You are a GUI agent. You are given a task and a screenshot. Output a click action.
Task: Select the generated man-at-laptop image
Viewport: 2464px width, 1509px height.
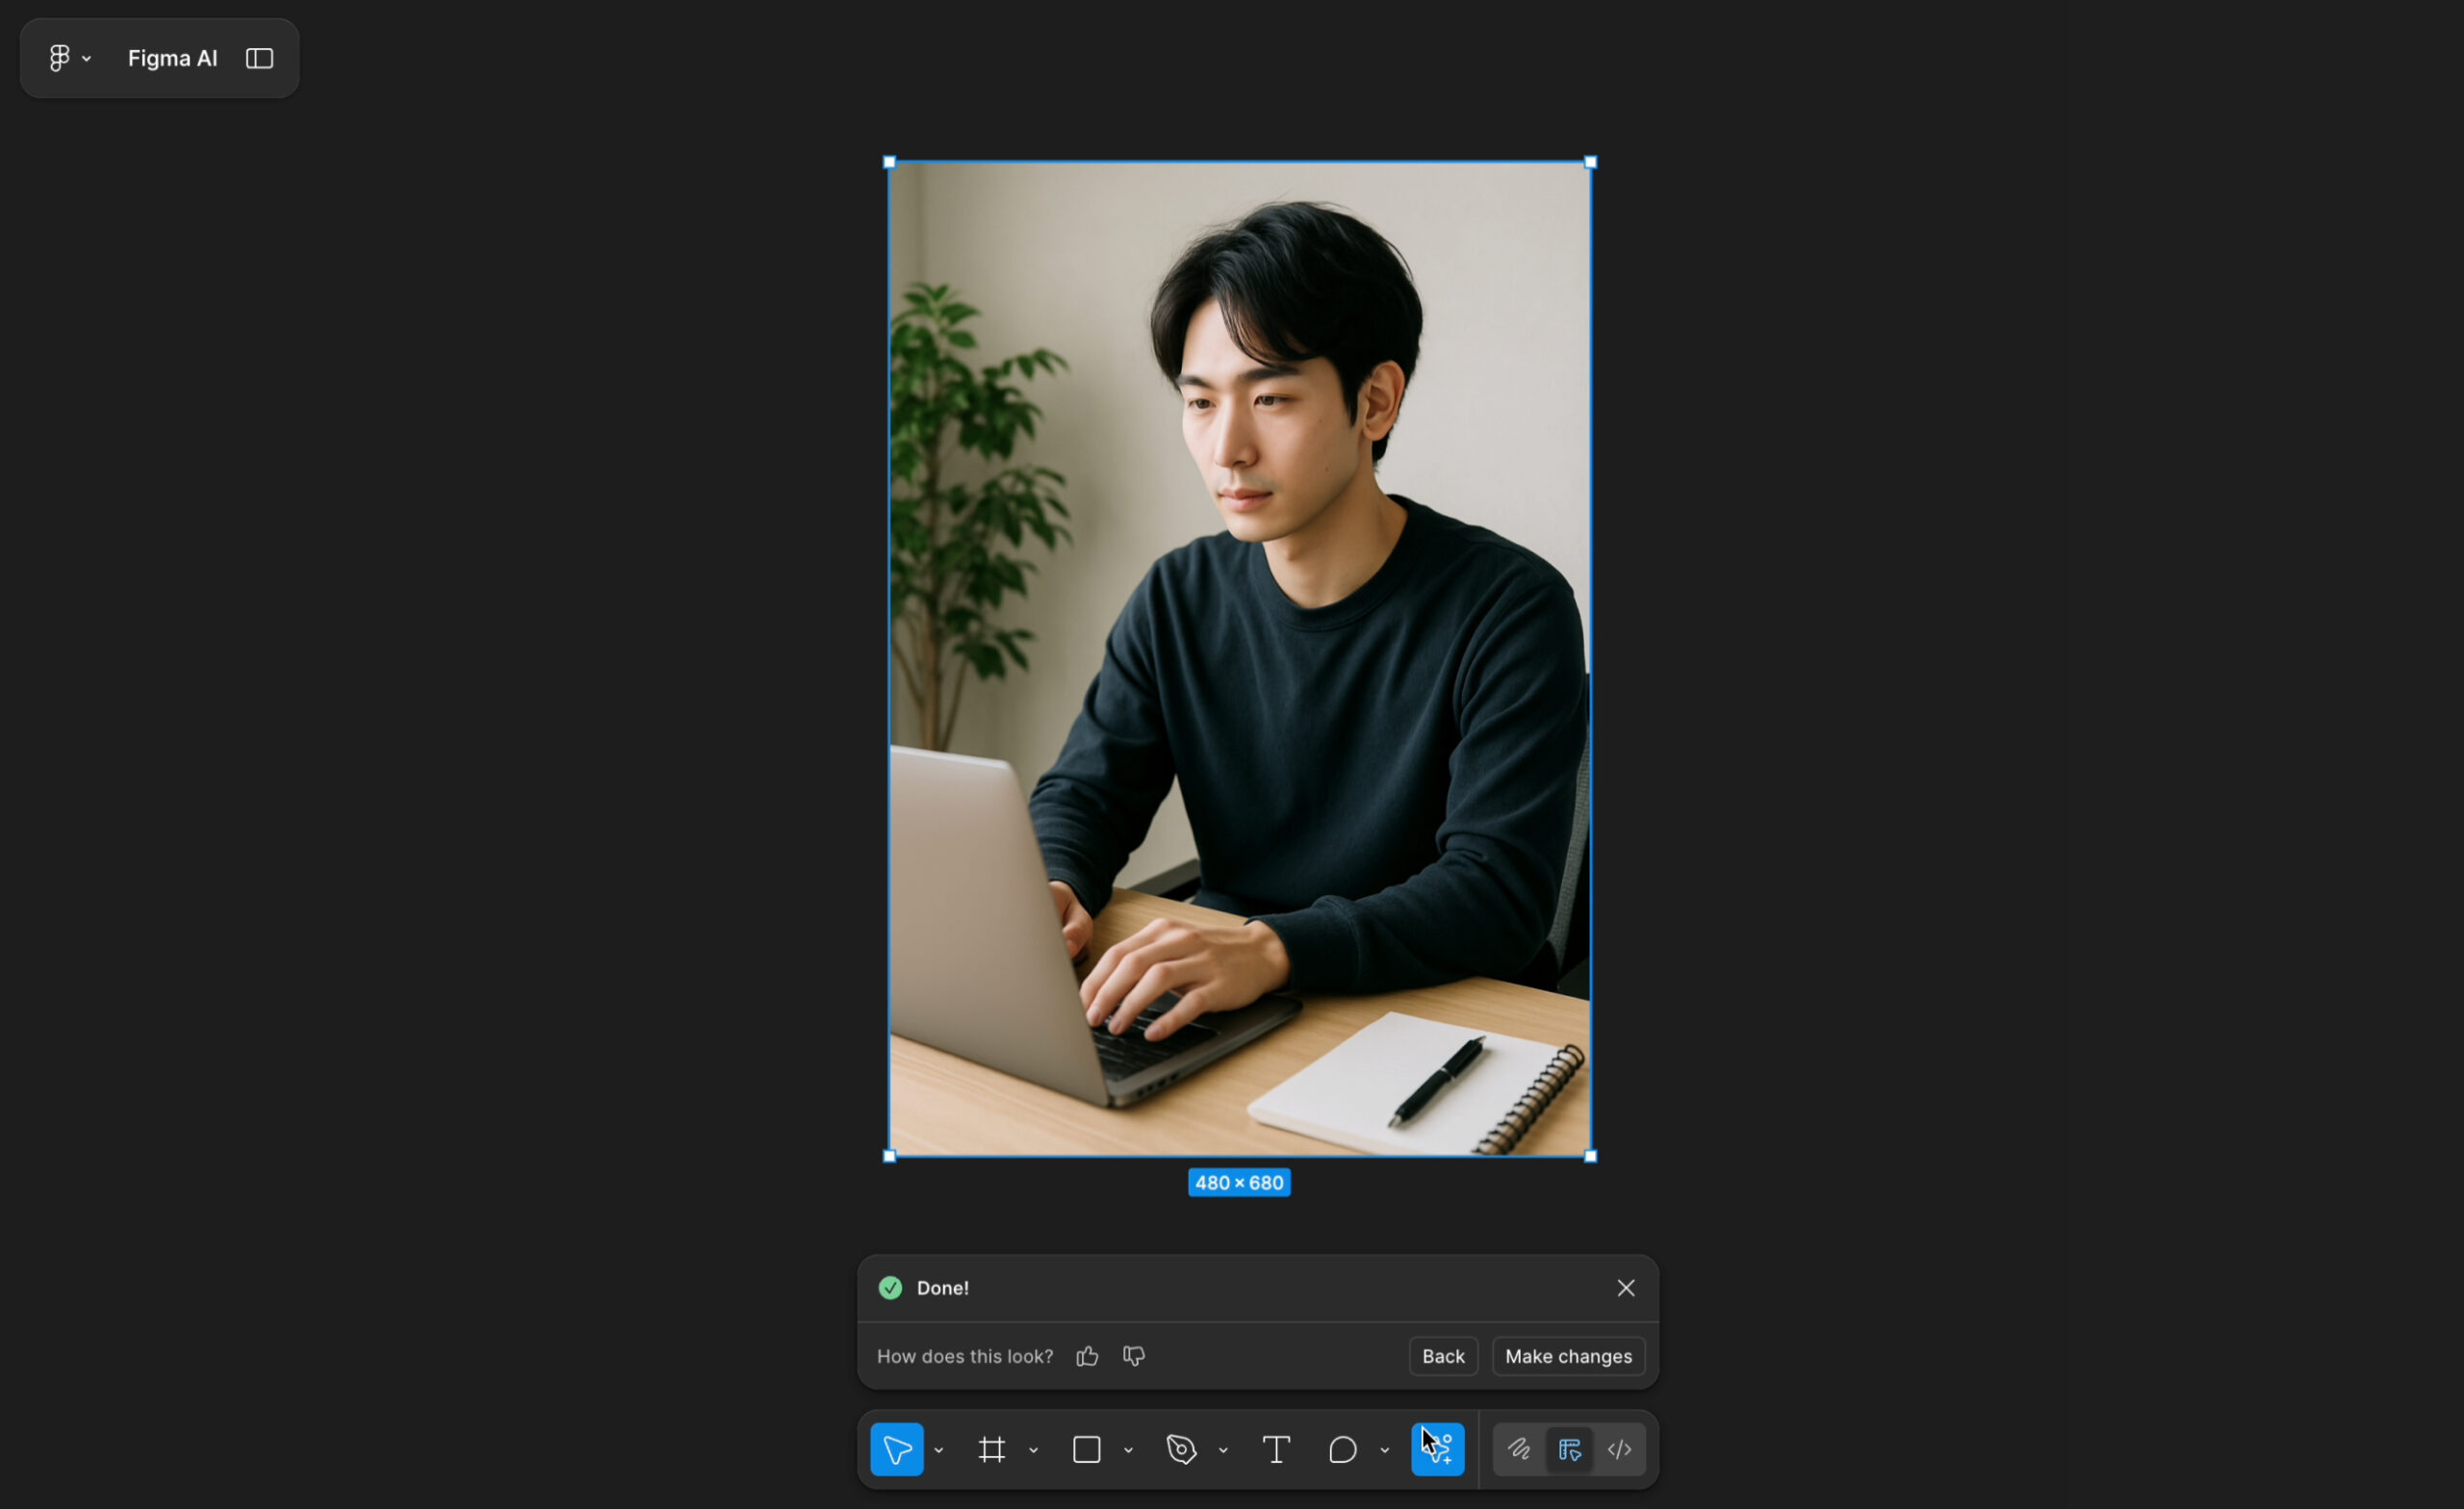[1240, 659]
